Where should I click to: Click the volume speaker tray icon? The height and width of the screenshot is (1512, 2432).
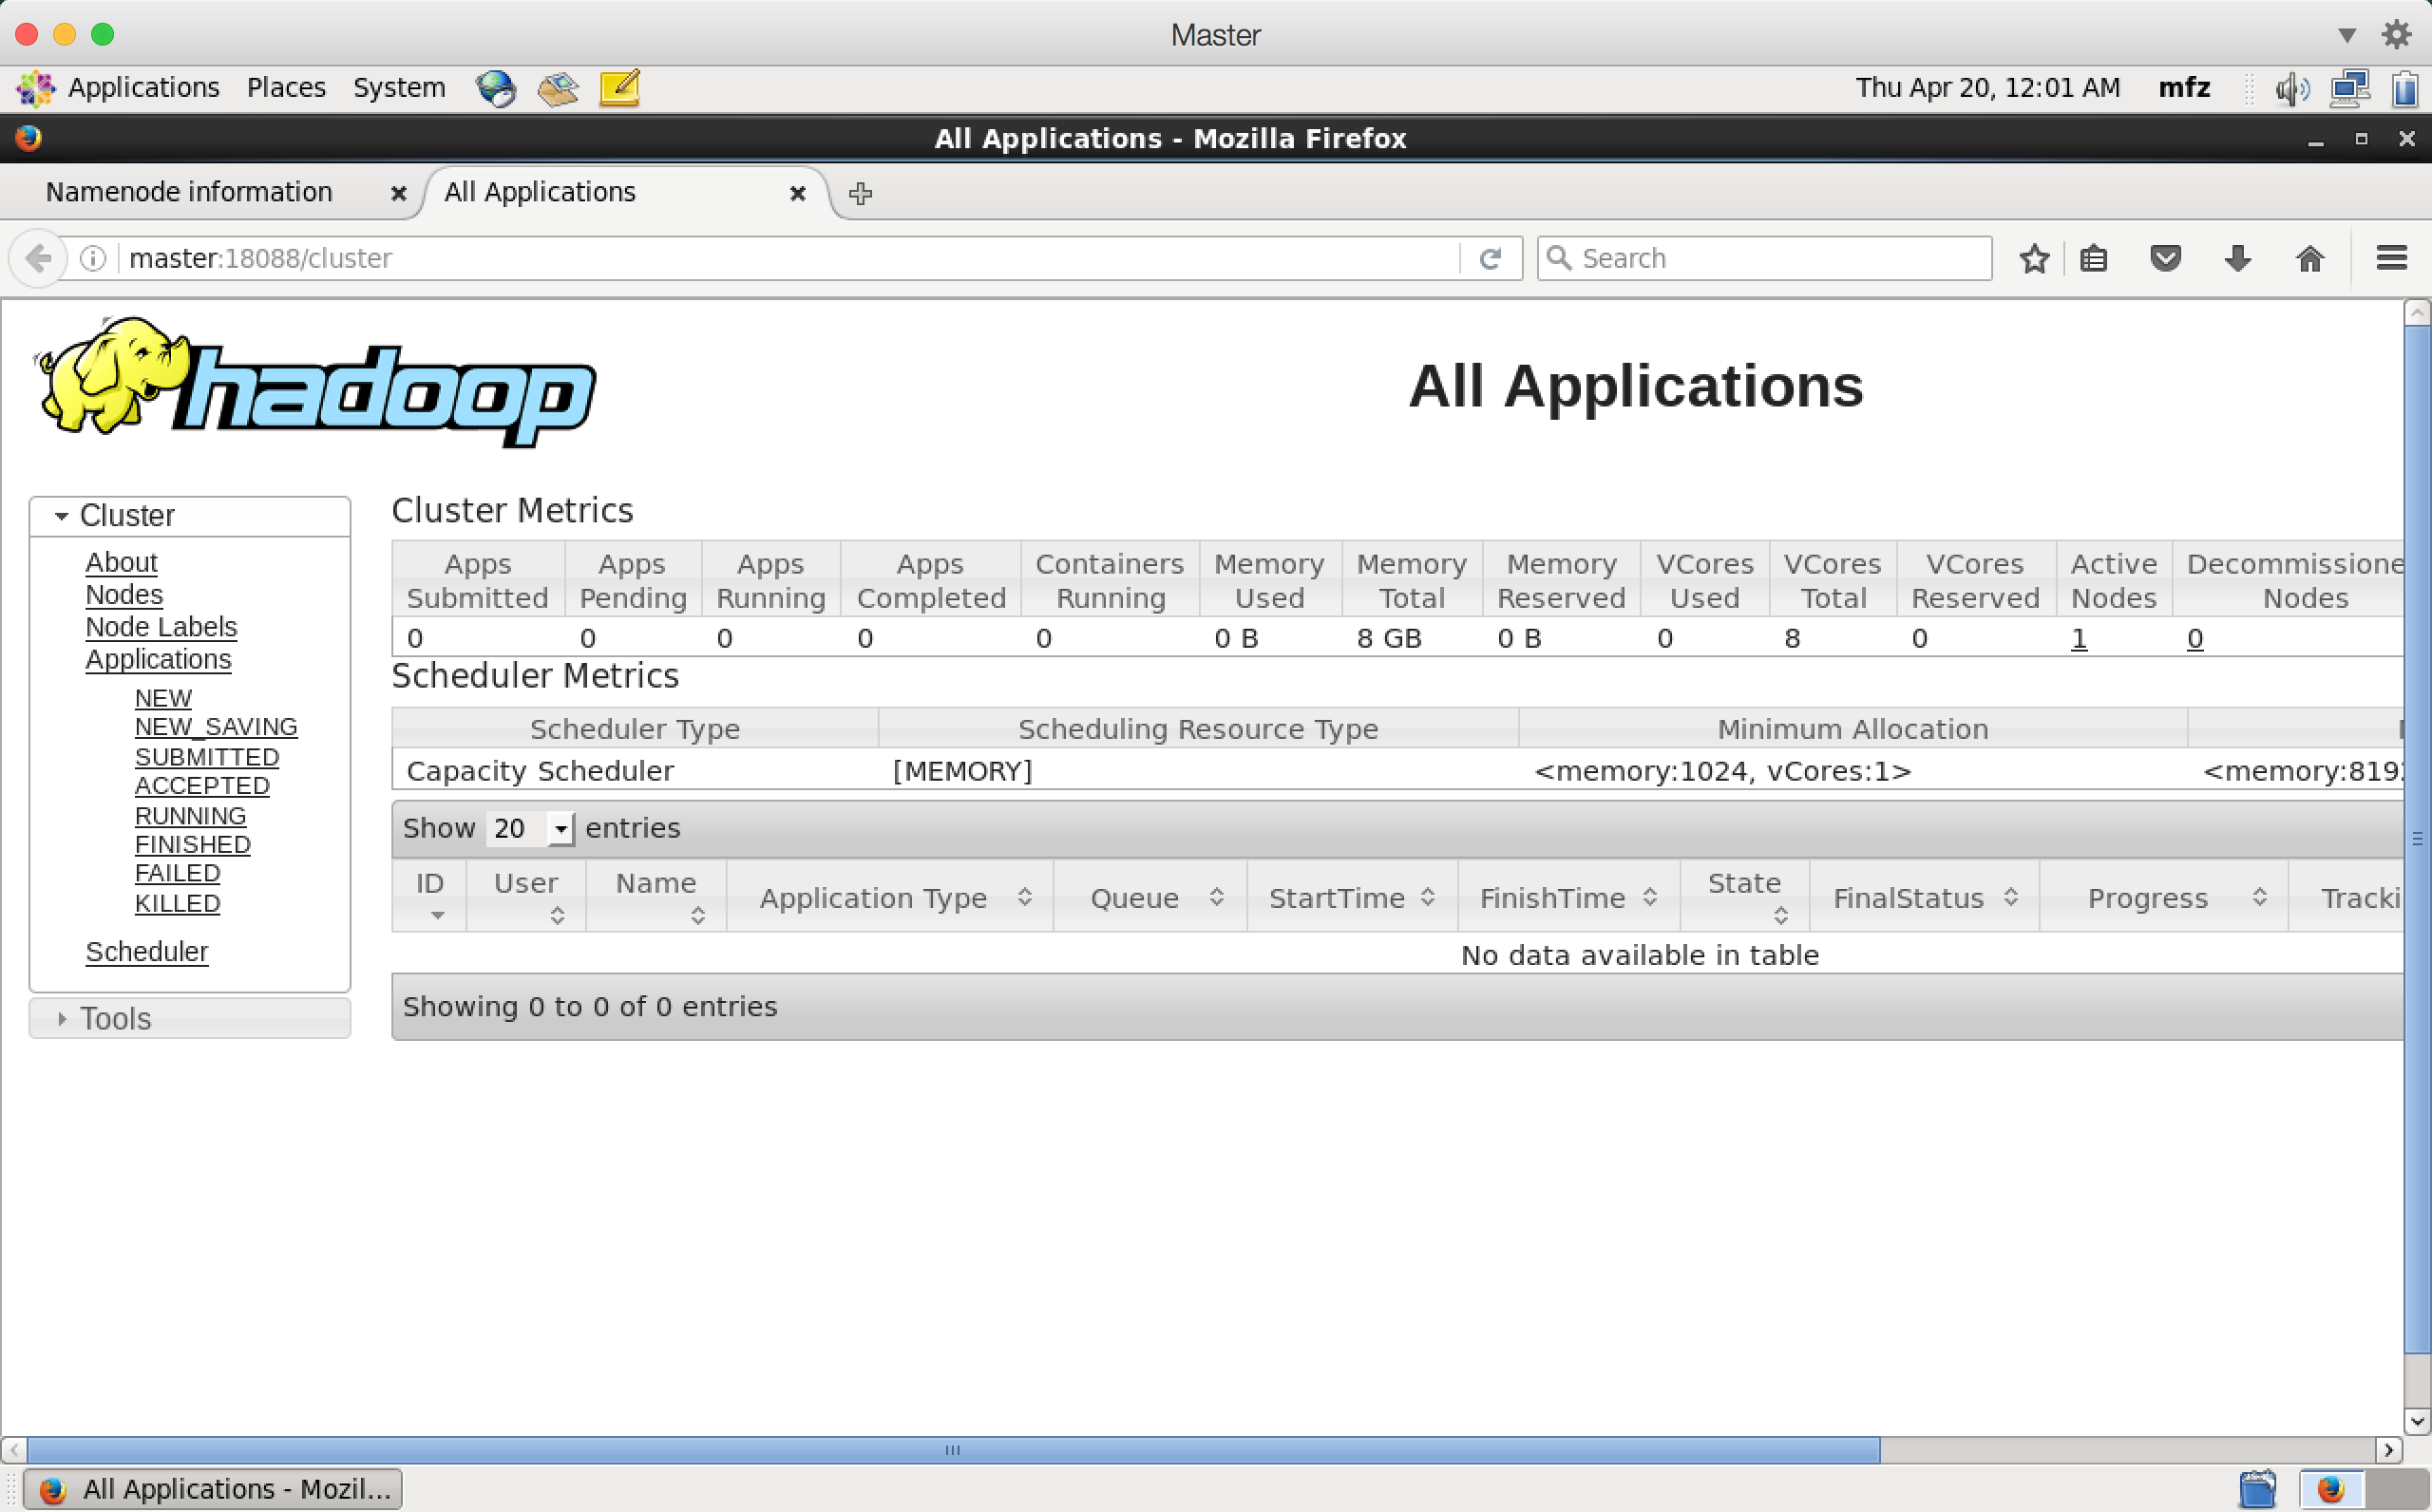coord(2291,89)
